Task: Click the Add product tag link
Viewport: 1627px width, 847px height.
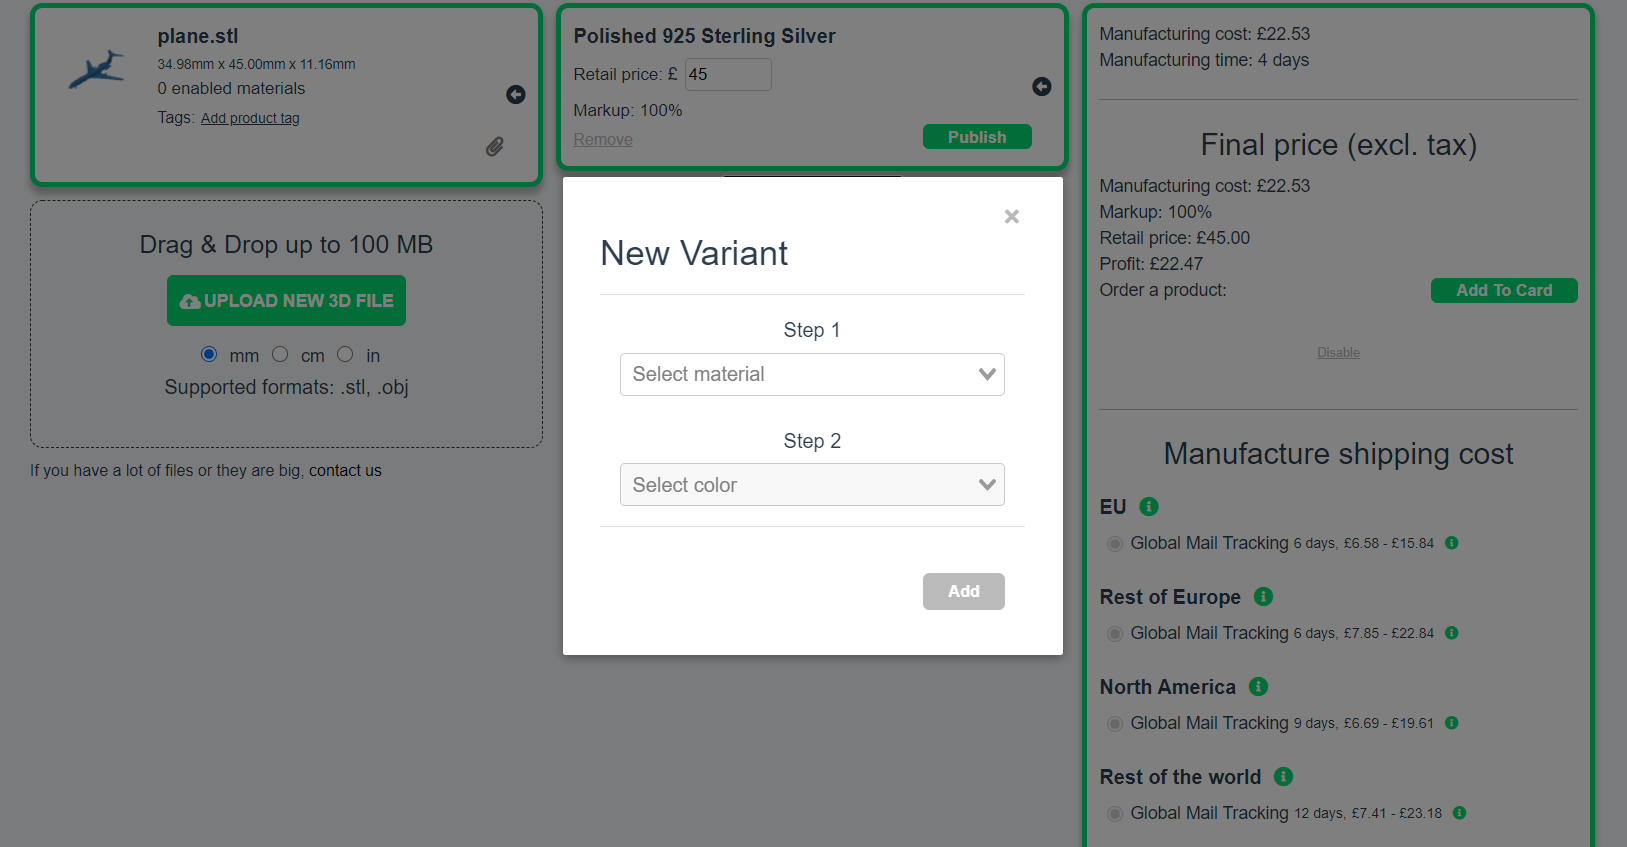Action: coord(250,118)
